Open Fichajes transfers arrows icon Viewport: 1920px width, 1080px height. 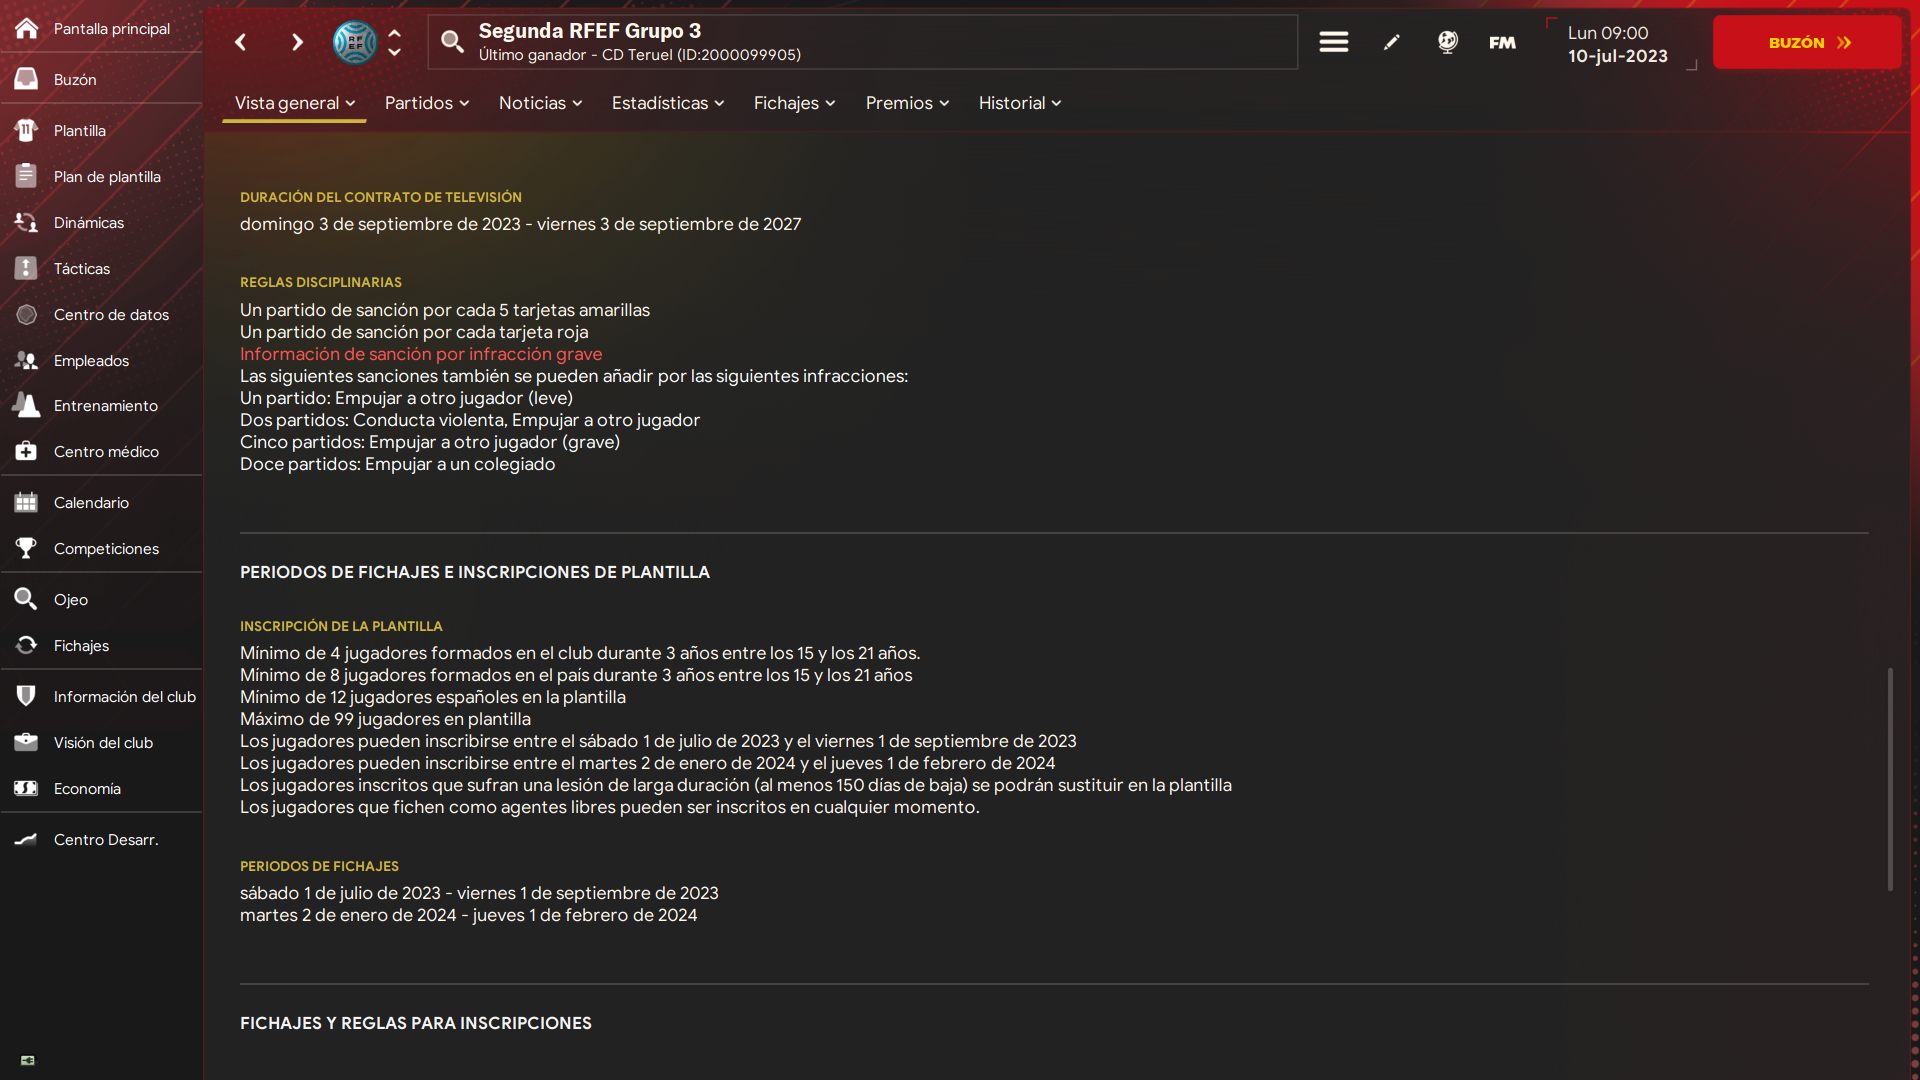27,645
